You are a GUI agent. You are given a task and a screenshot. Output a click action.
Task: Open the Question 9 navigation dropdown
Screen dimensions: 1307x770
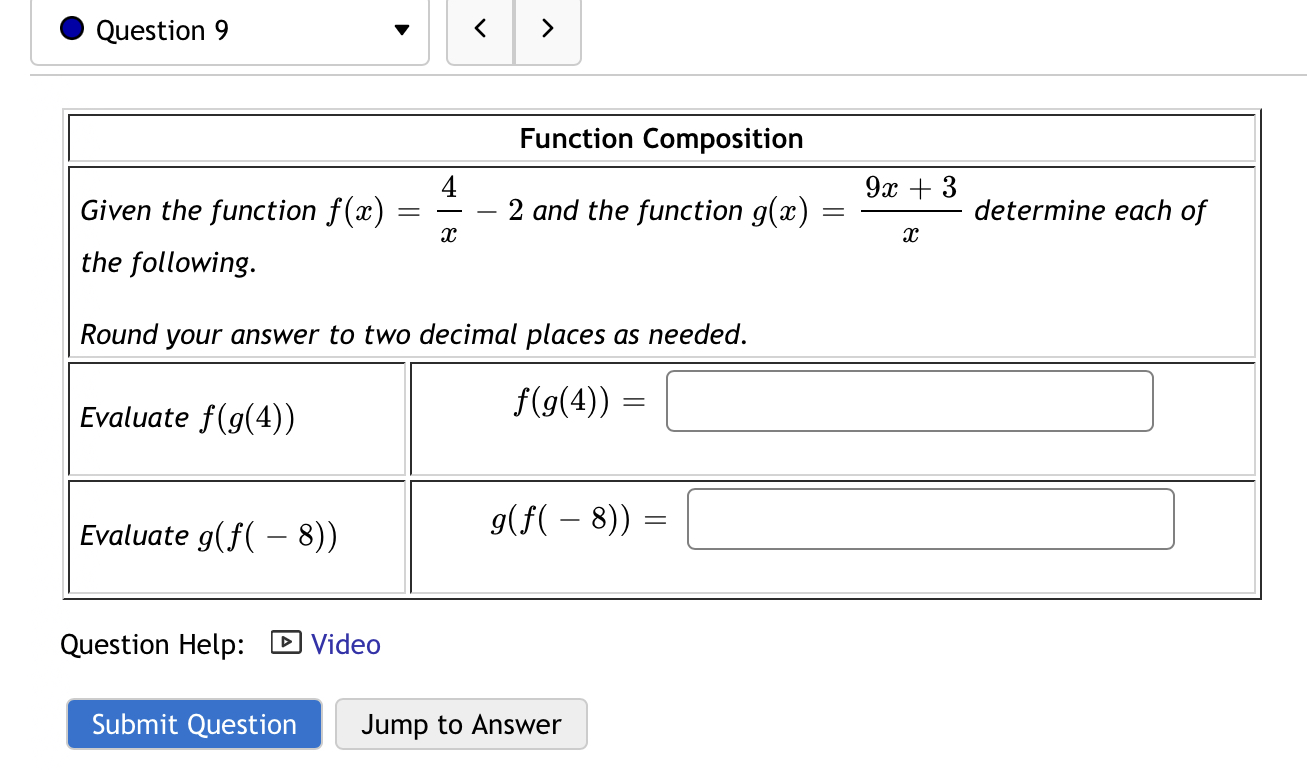coord(230,30)
